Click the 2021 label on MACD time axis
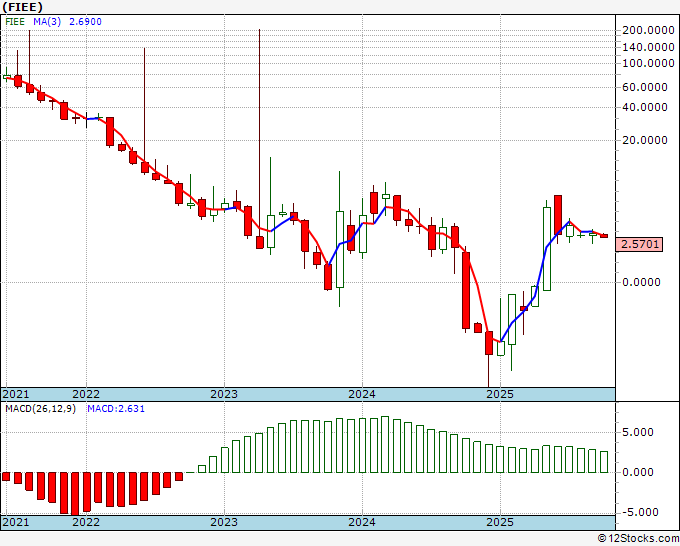680x546 pixels. 16,522
